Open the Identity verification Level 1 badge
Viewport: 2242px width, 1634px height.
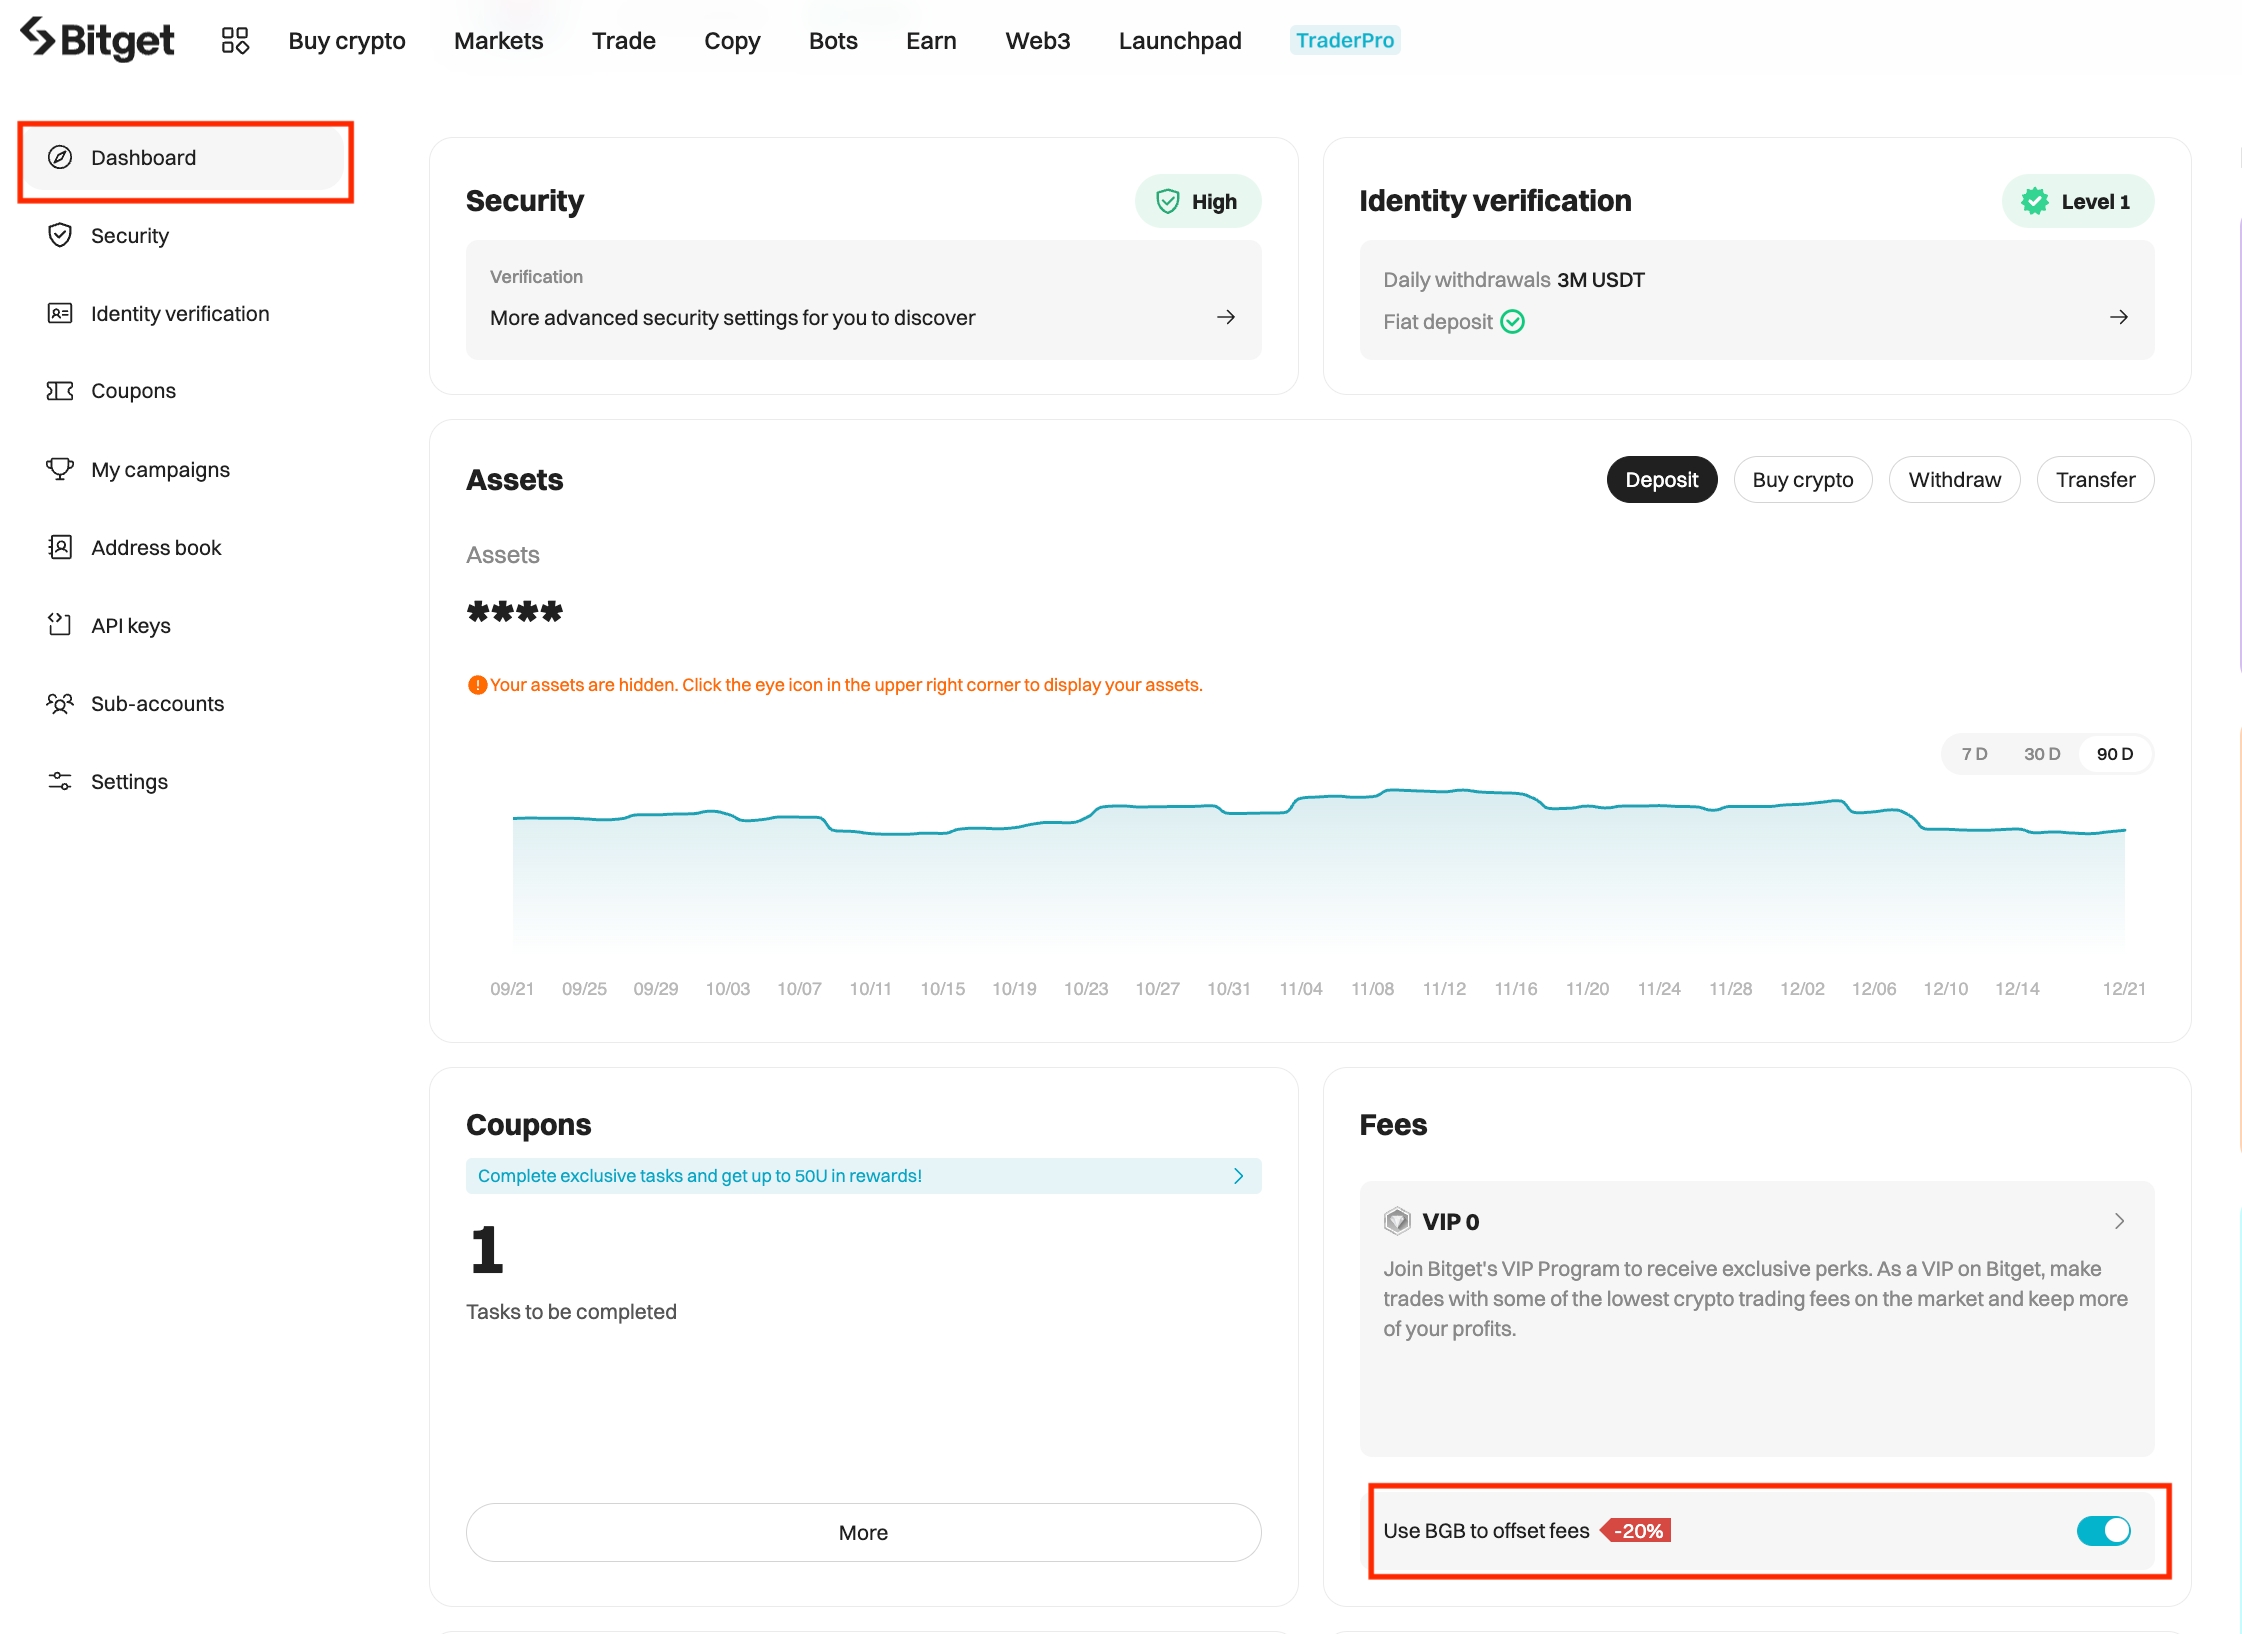pos(2077,201)
